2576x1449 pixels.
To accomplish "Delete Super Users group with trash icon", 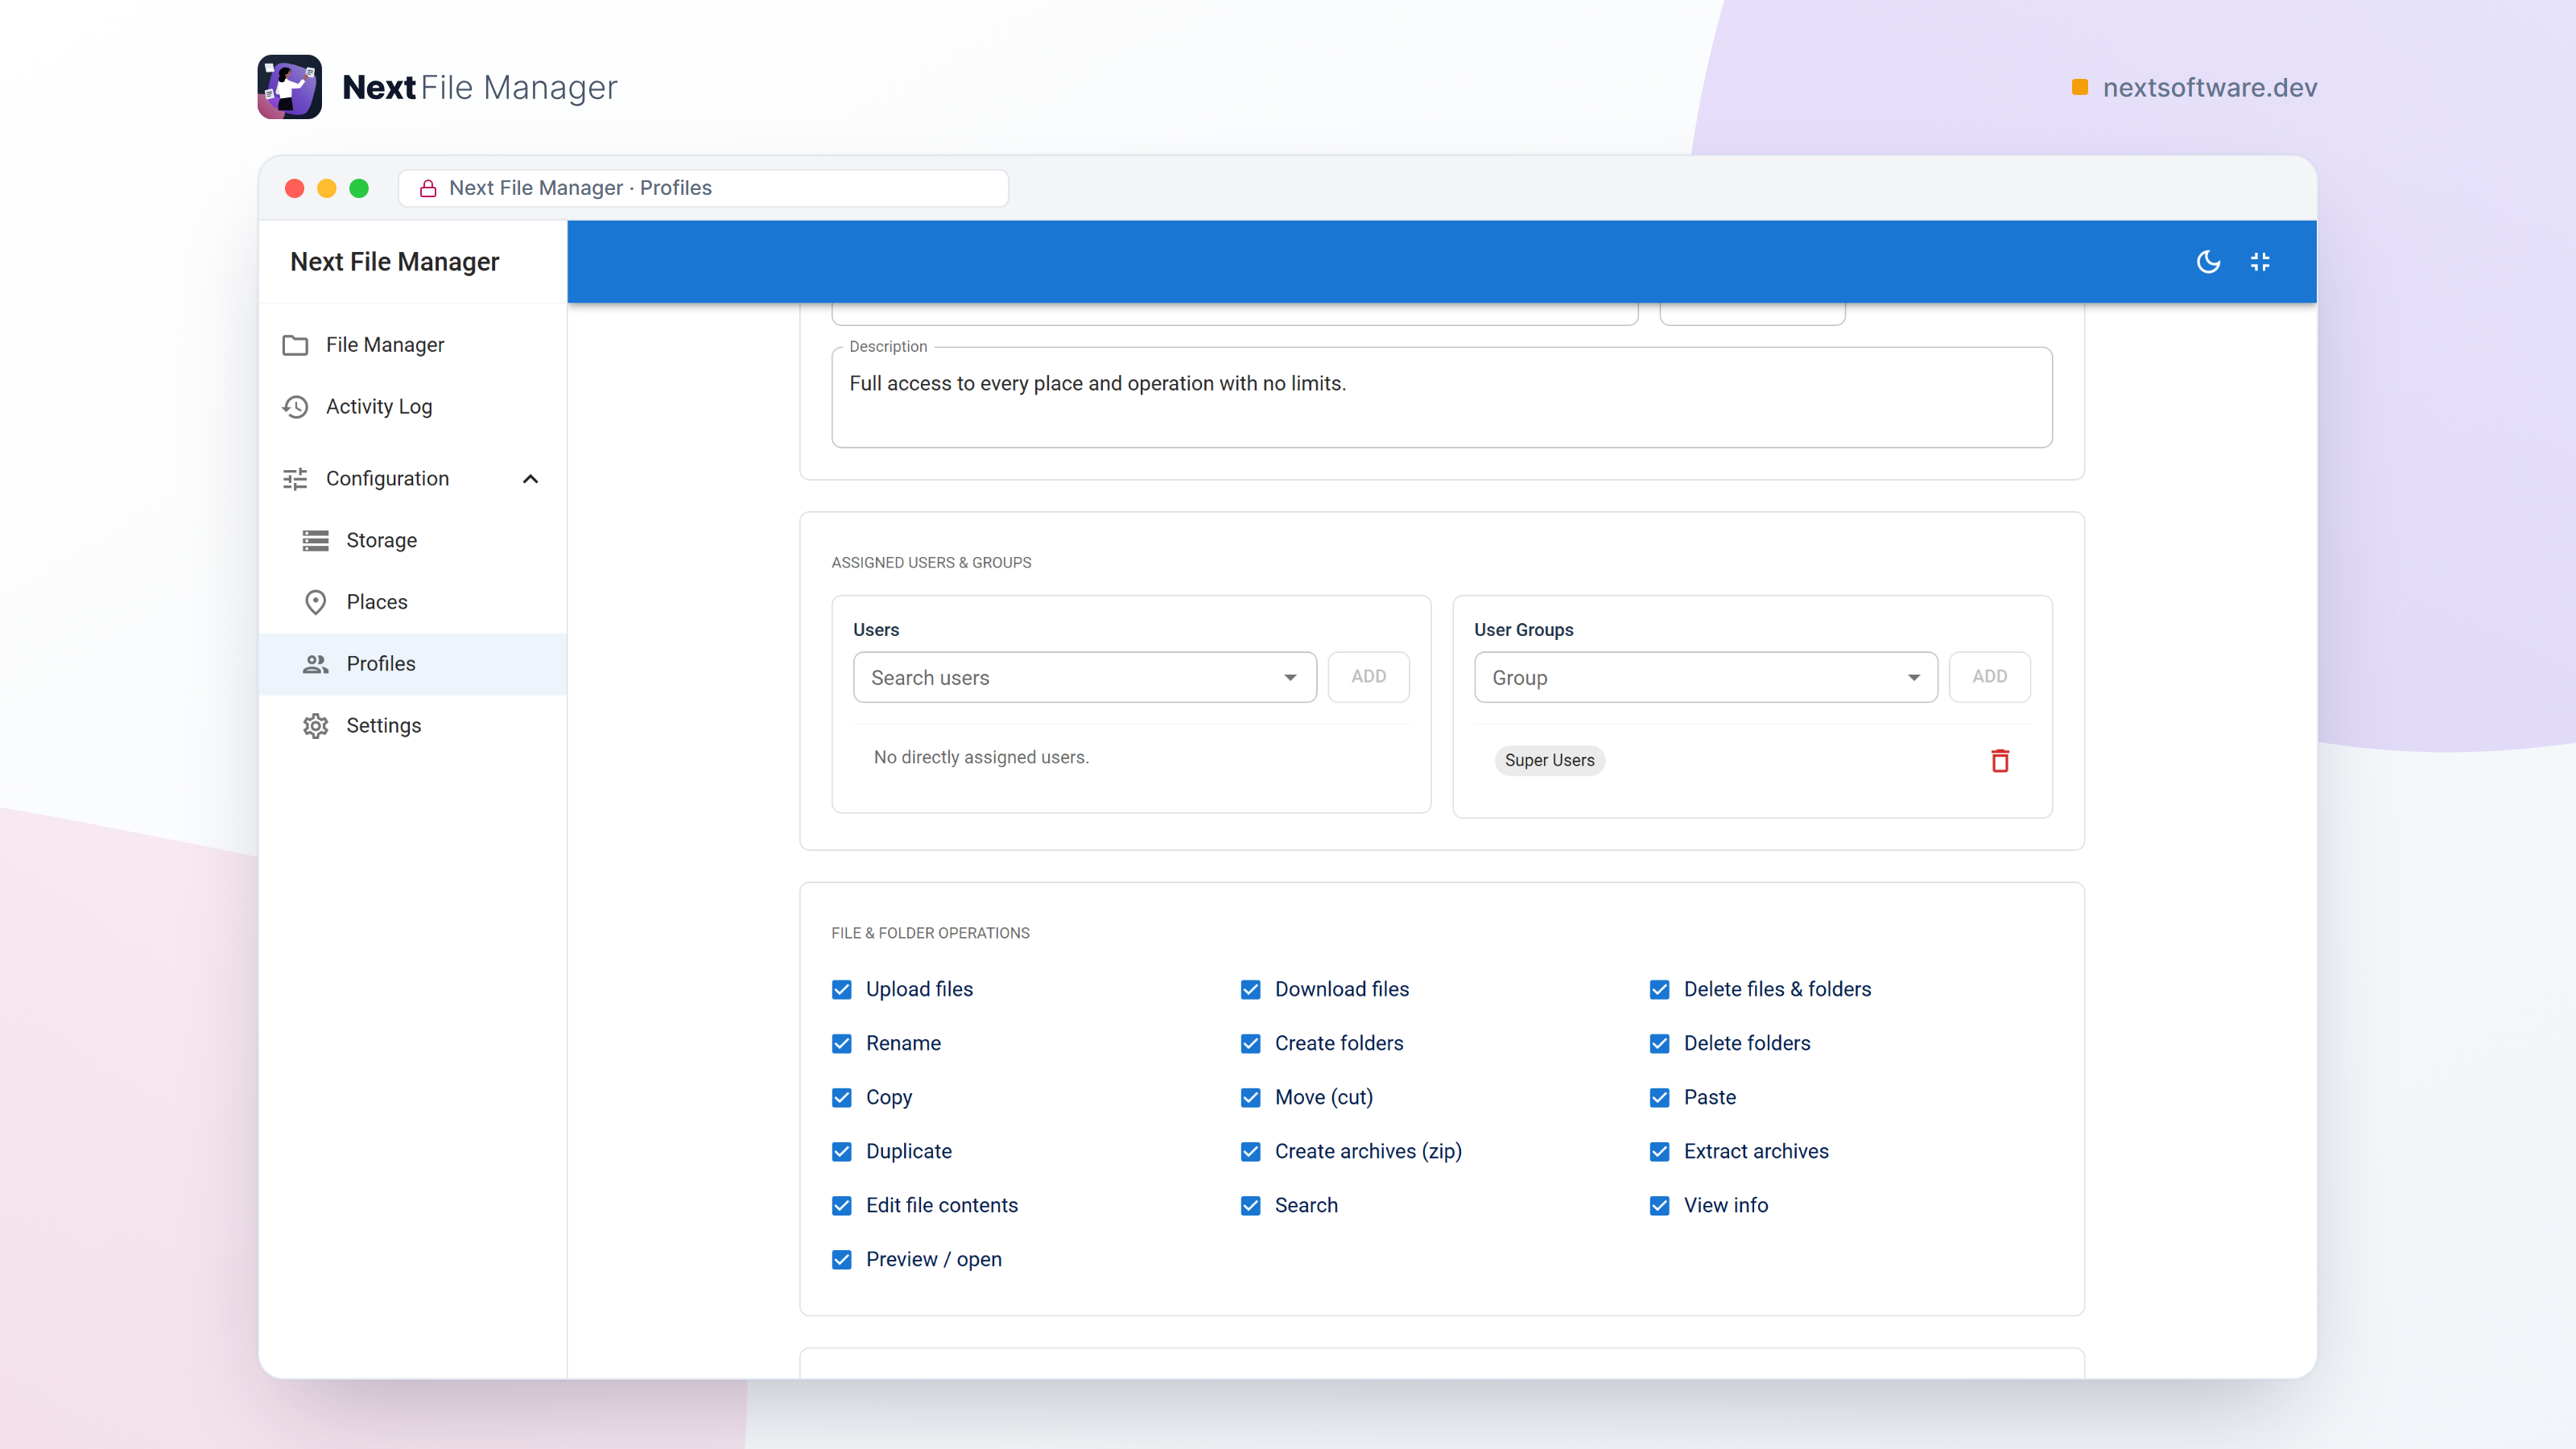I will (x=2000, y=761).
